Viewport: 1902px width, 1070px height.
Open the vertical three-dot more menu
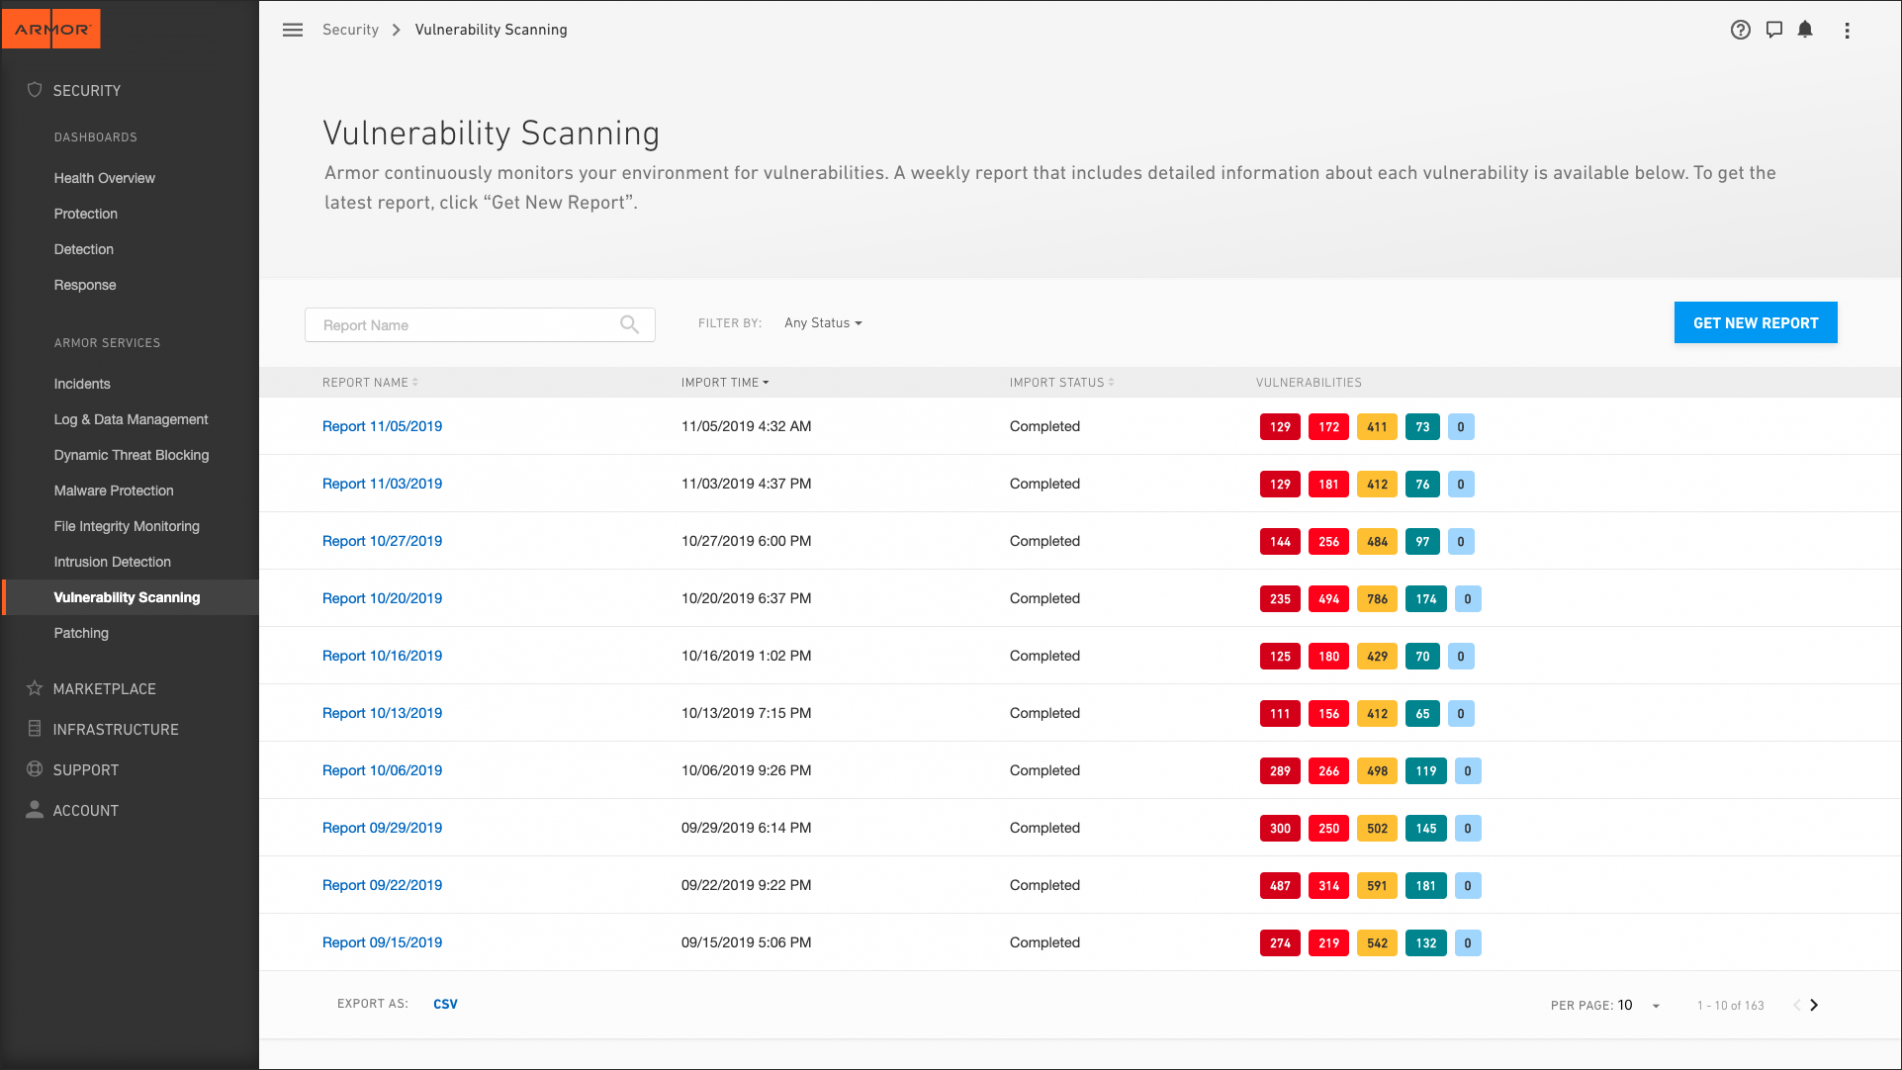[1847, 30]
